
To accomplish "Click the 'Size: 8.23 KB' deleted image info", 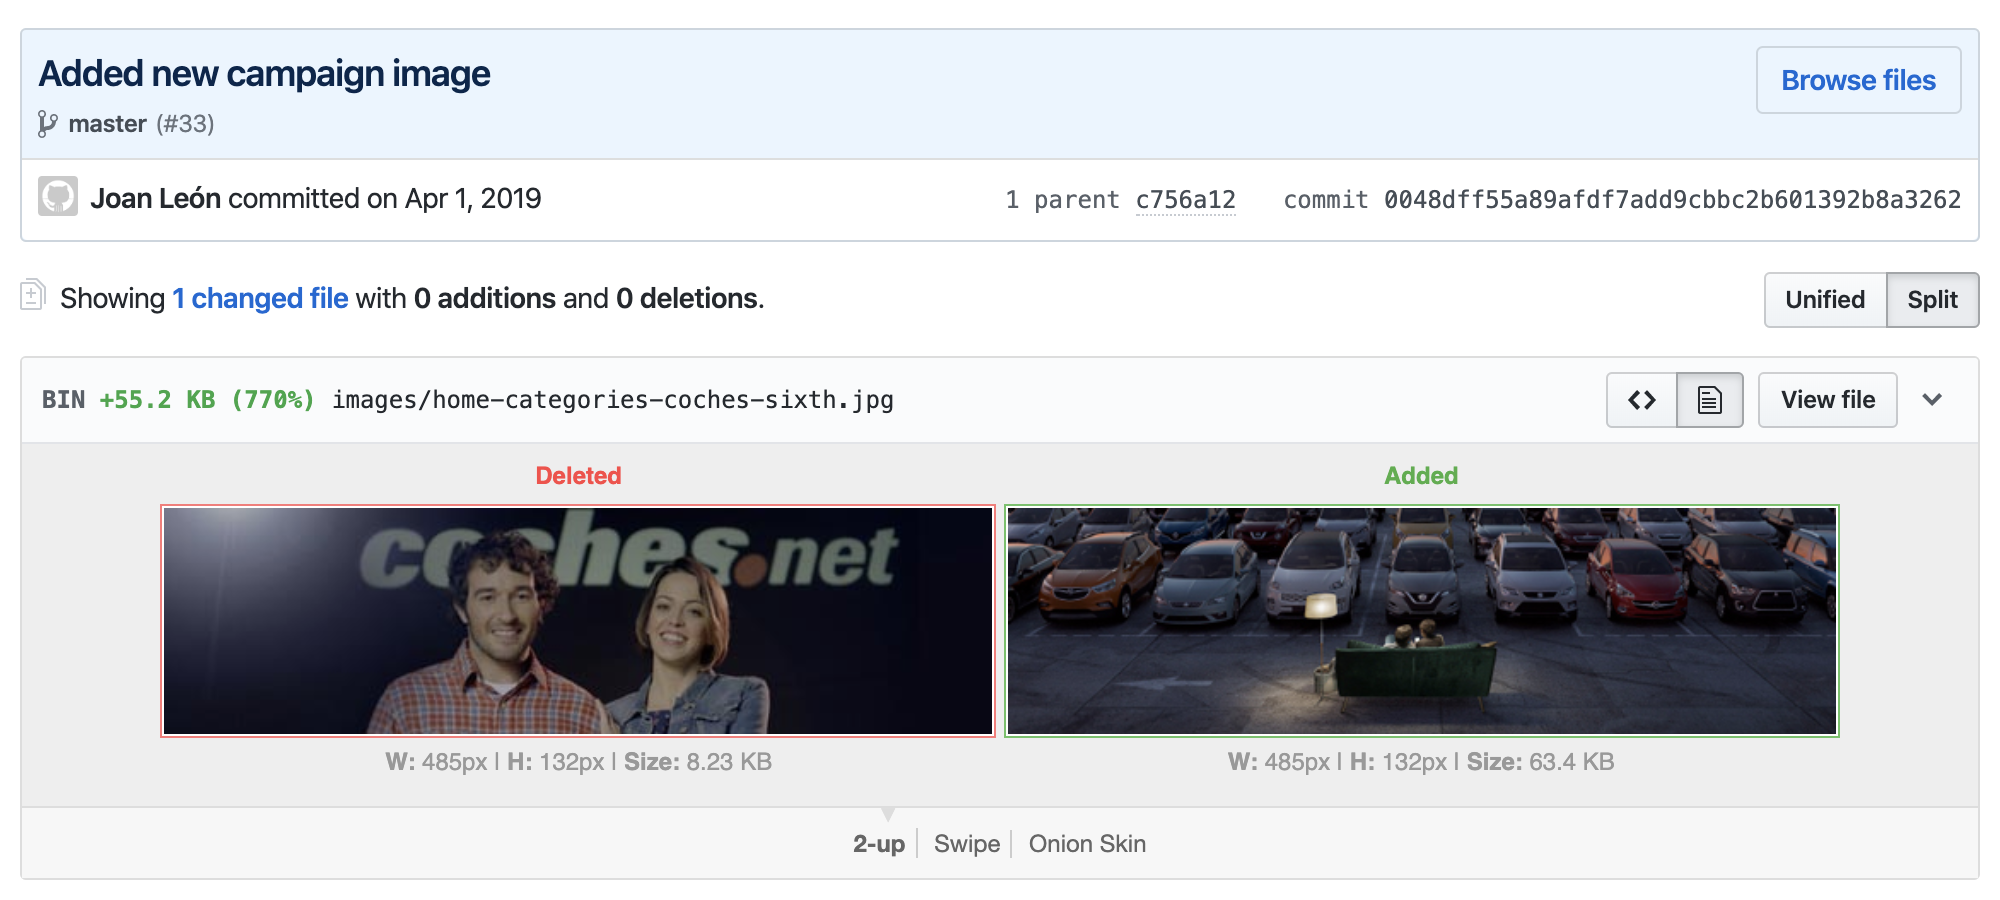I will click(x=698, y=762).
